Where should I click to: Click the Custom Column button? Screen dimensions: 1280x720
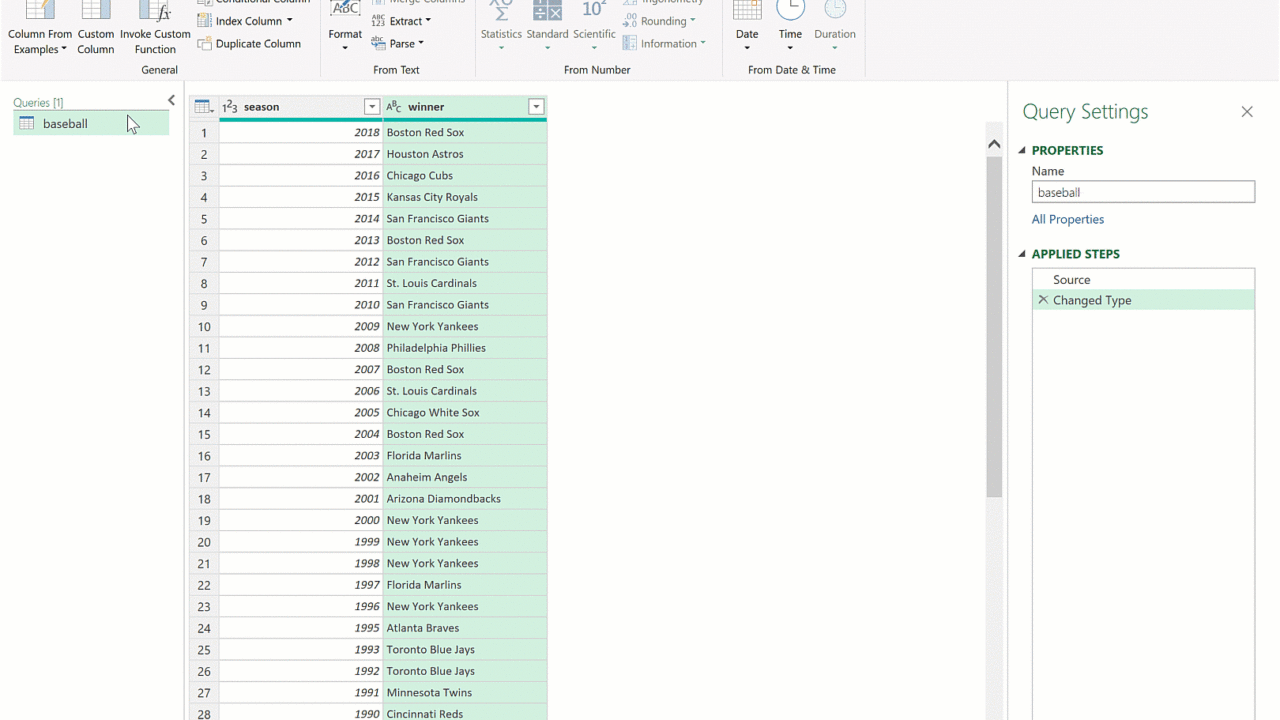coord(96,30)
